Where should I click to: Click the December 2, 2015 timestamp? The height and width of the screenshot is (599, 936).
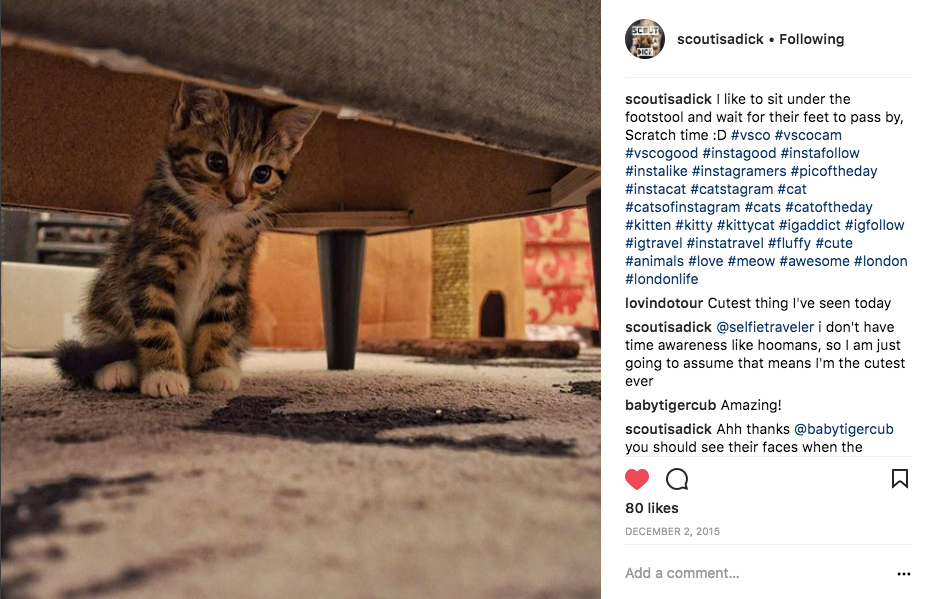coord(672,531)
